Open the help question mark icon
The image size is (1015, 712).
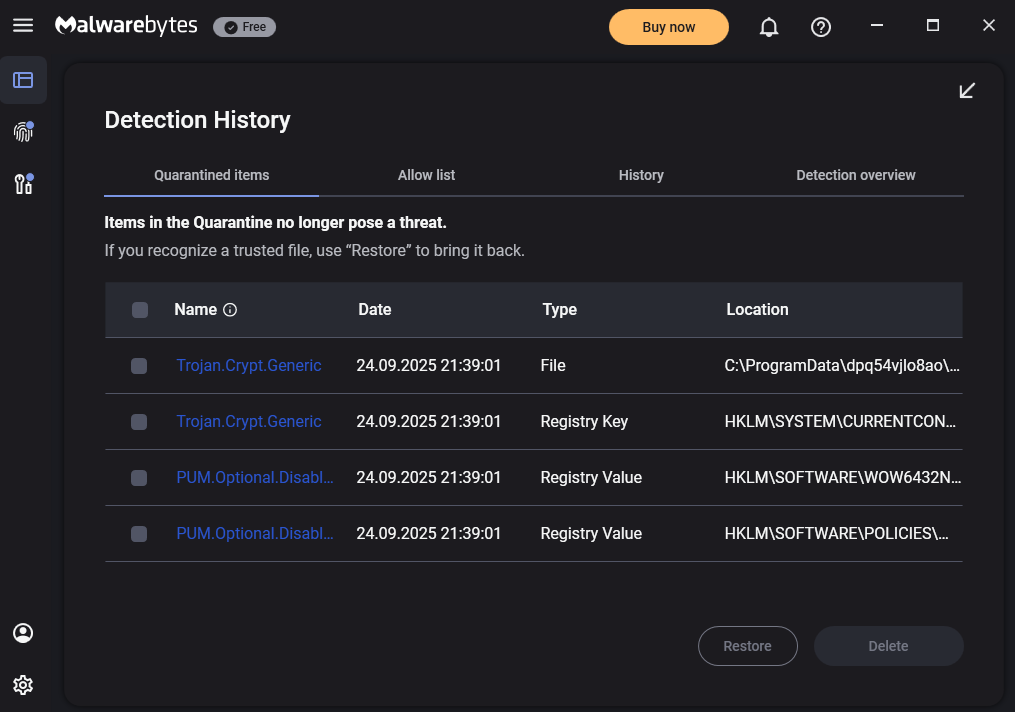click(x=821, y=27)
